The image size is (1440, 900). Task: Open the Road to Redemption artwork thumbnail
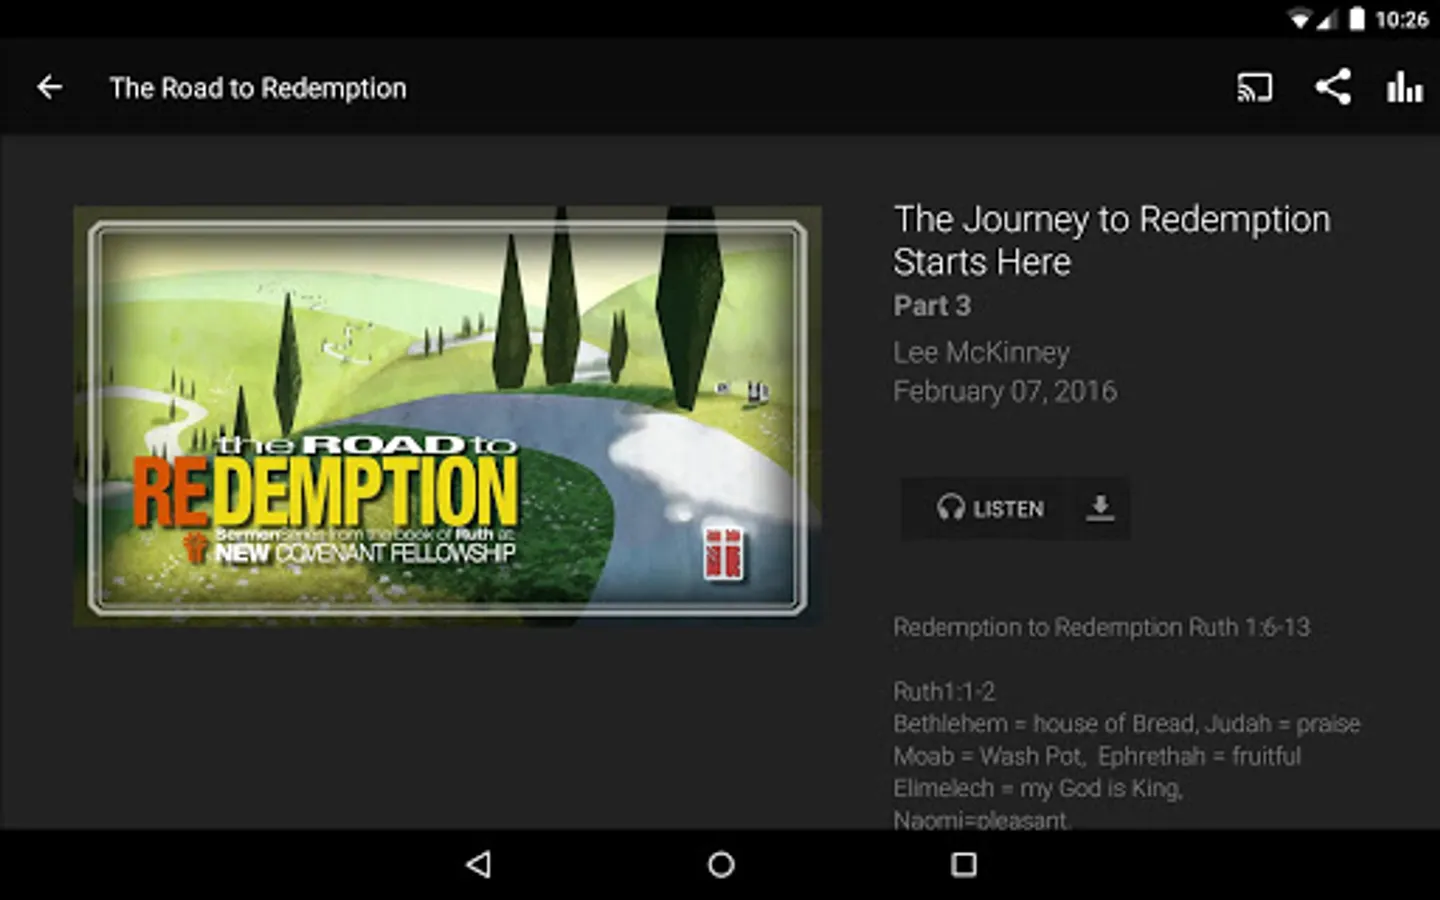pyautogui.click(x=447, y=416)
